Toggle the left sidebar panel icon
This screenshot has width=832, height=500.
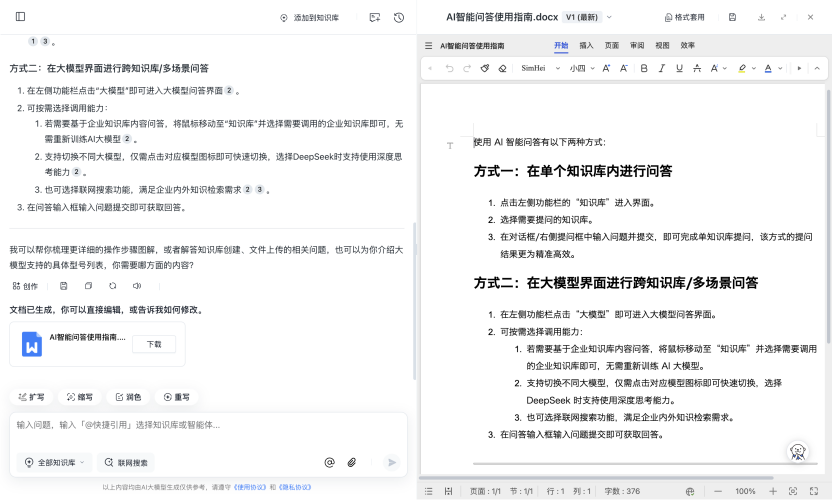(20, 16)
